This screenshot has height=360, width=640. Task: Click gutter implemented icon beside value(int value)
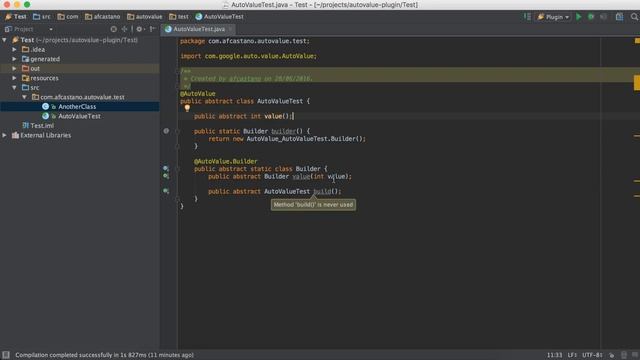166,176
